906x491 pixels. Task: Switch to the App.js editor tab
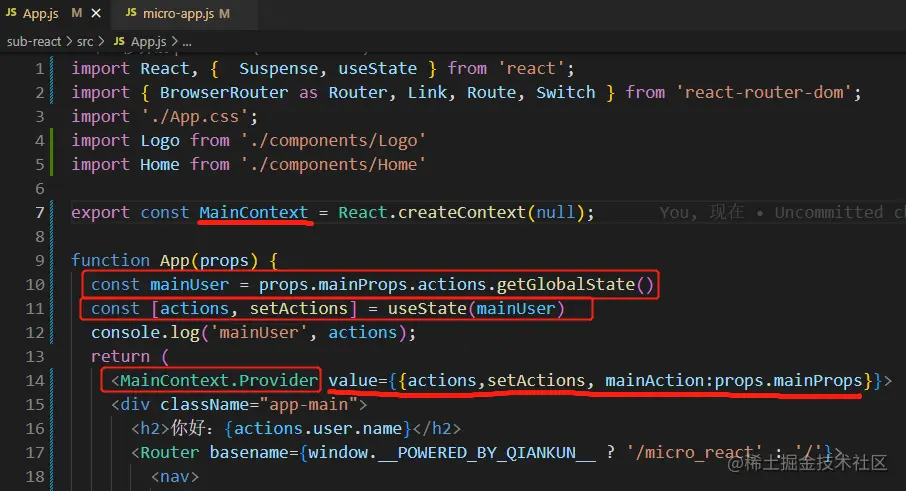click(x=53, y=13)
